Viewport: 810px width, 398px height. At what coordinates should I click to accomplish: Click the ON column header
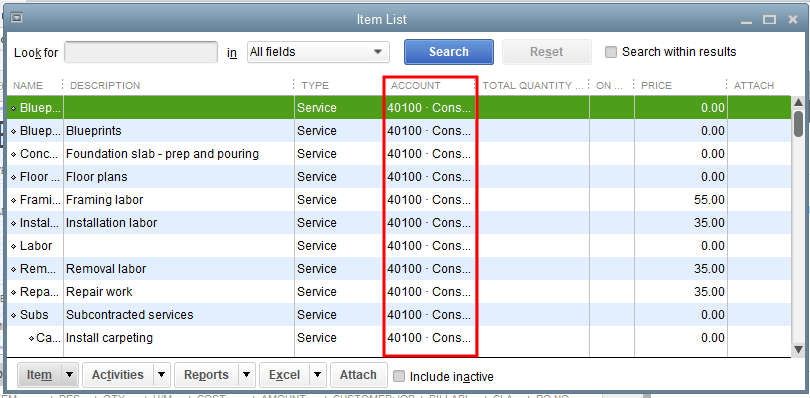click(x=610, y=86)
